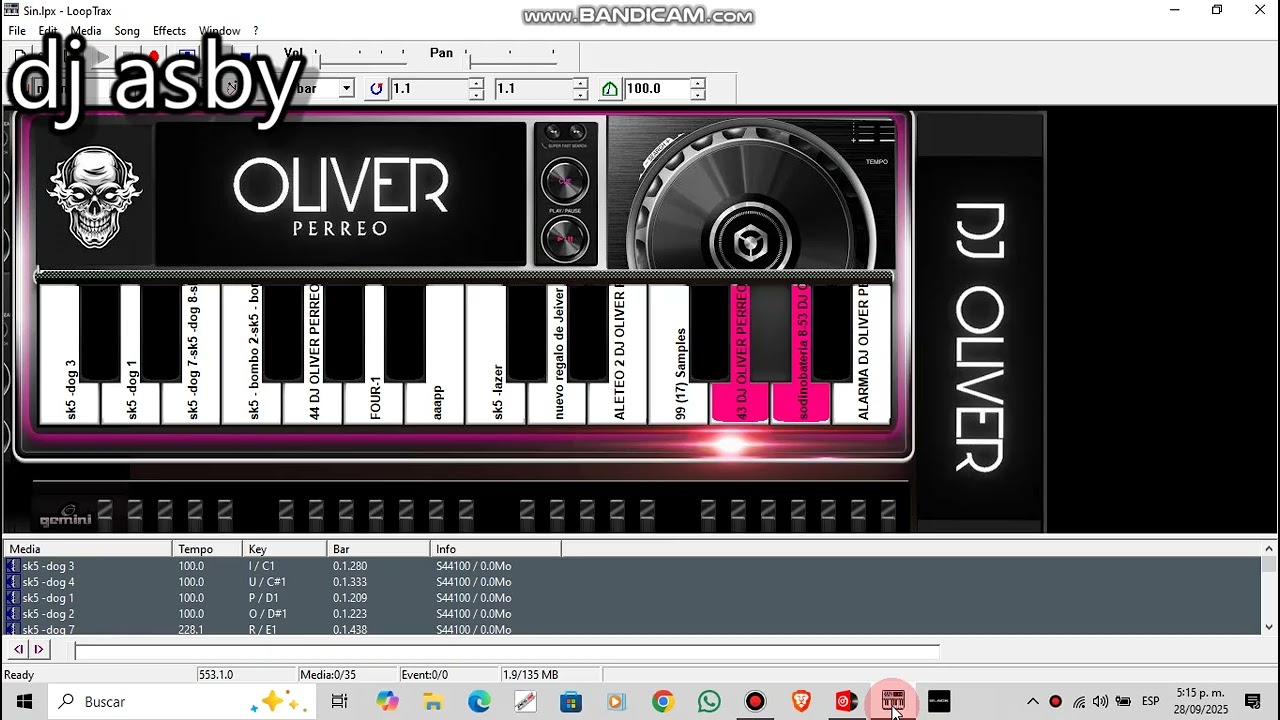Show hidden tray icons chevron
This screenshot has height=720, width=1280.
click(1033, 702)
